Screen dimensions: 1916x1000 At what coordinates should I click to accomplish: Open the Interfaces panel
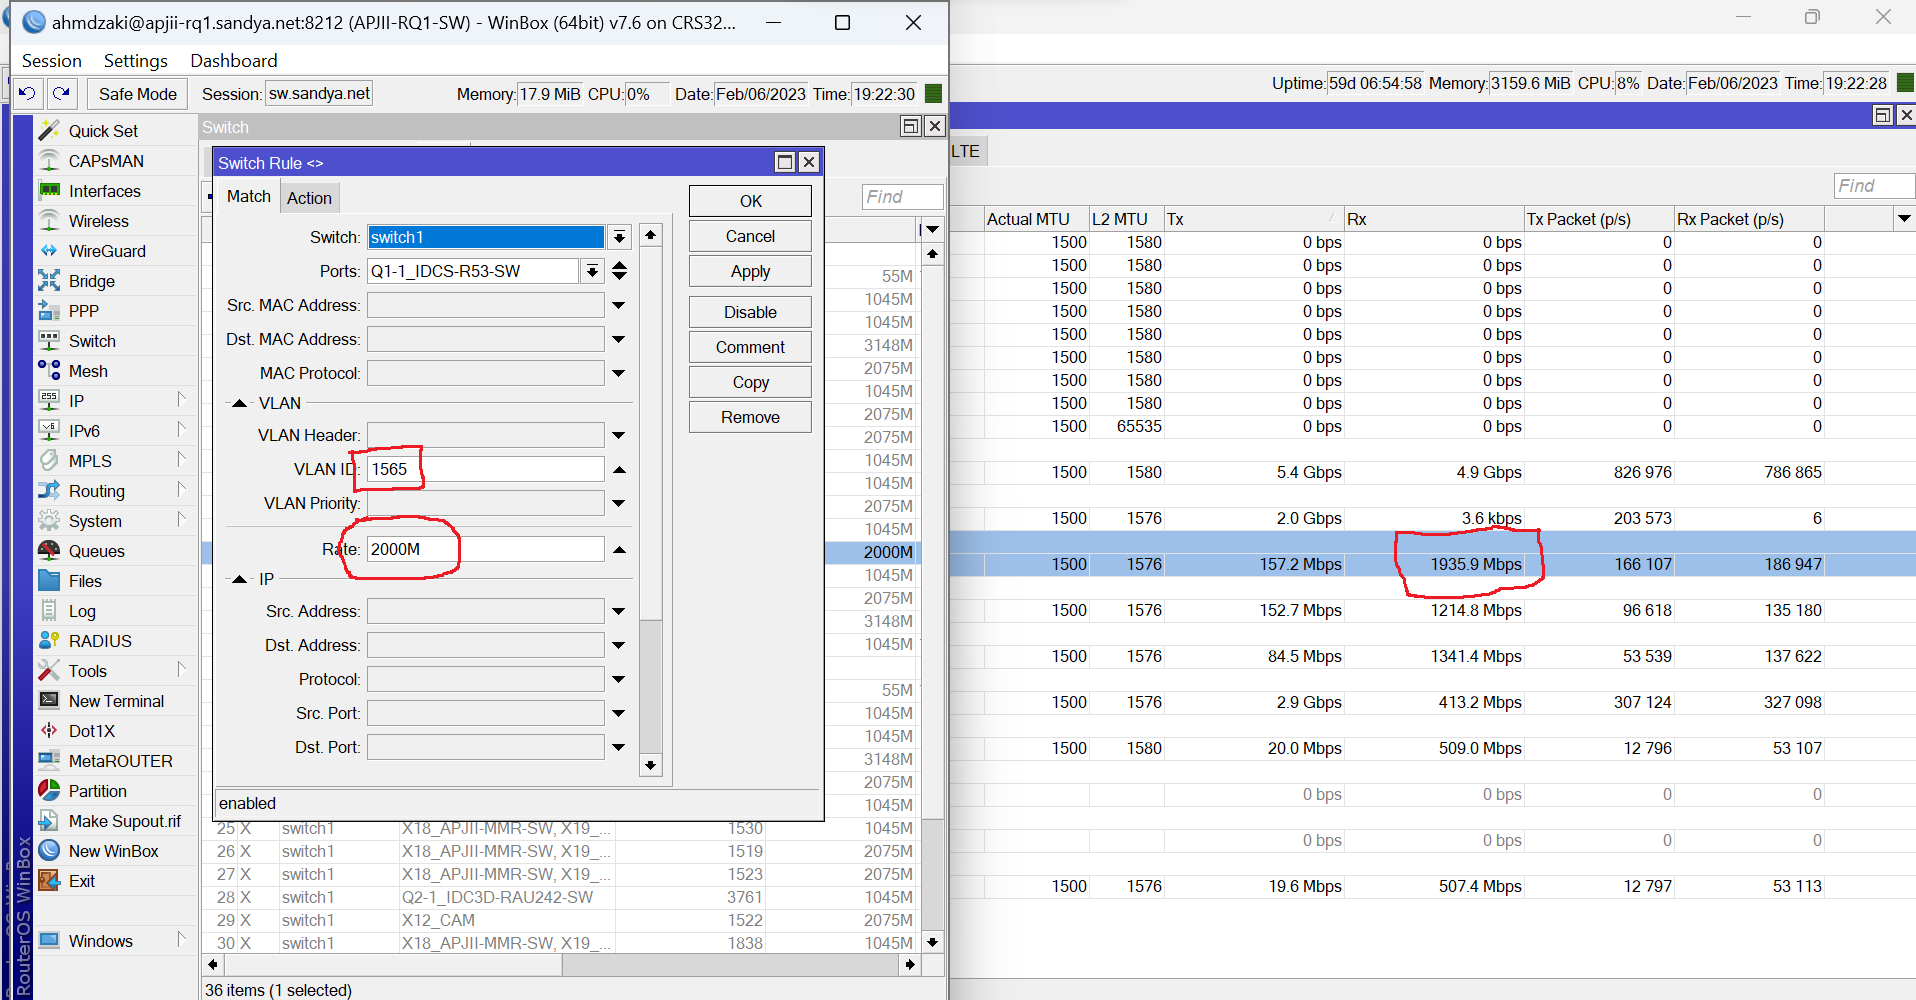(x=104, y=190)
